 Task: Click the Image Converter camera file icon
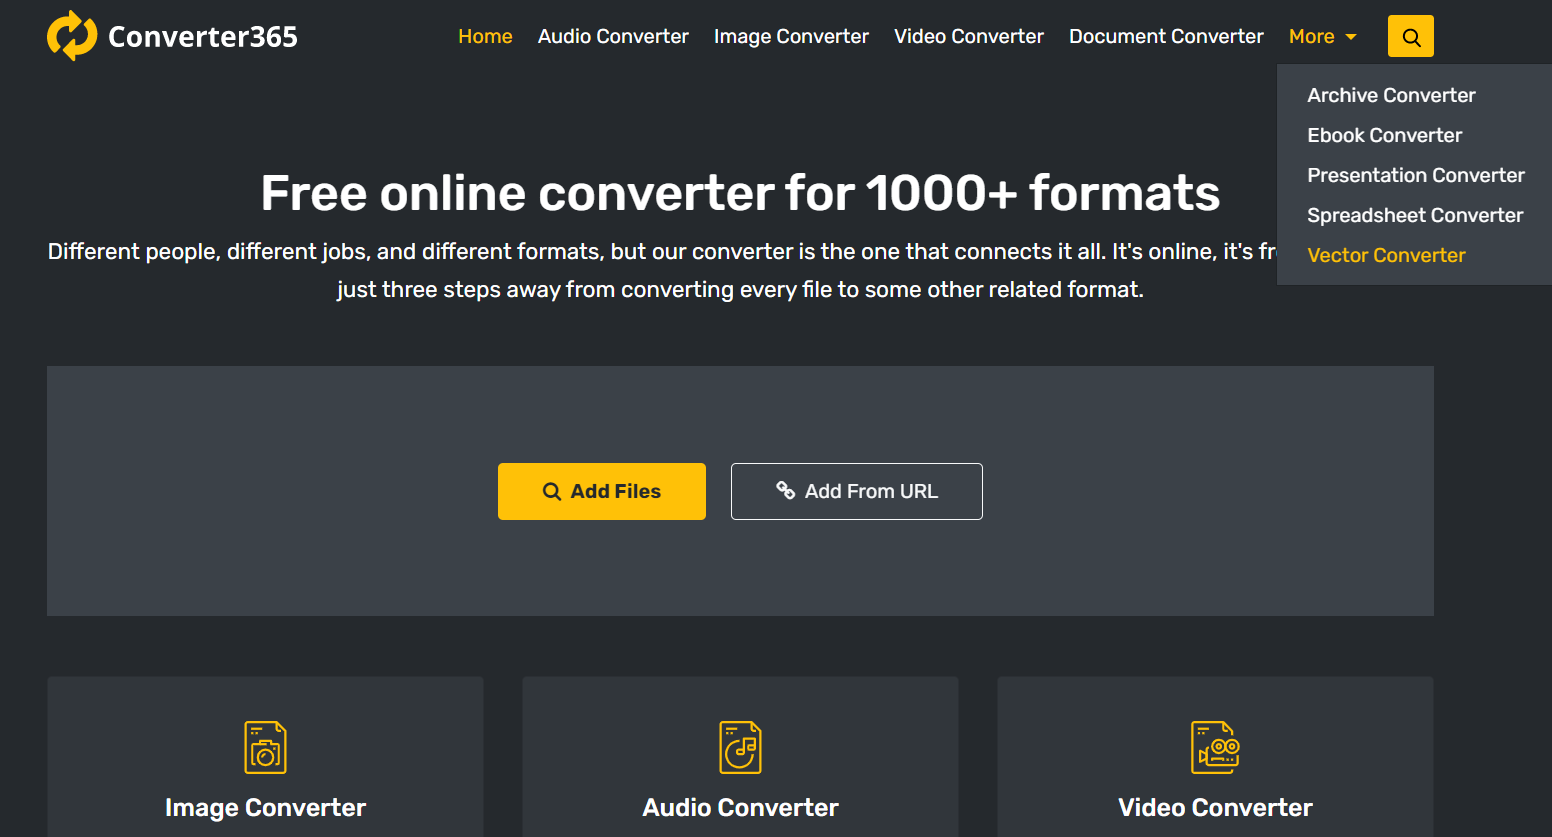265,747
